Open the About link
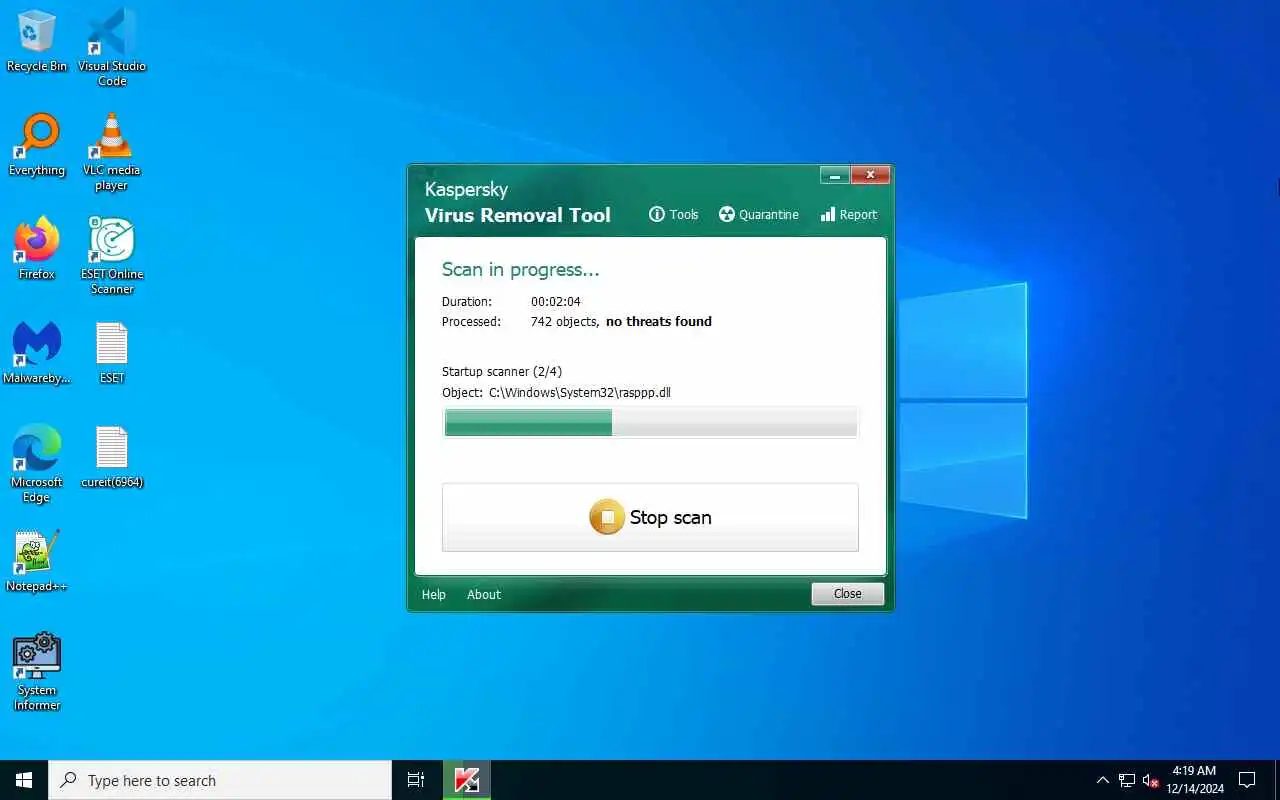 [484, 594]
